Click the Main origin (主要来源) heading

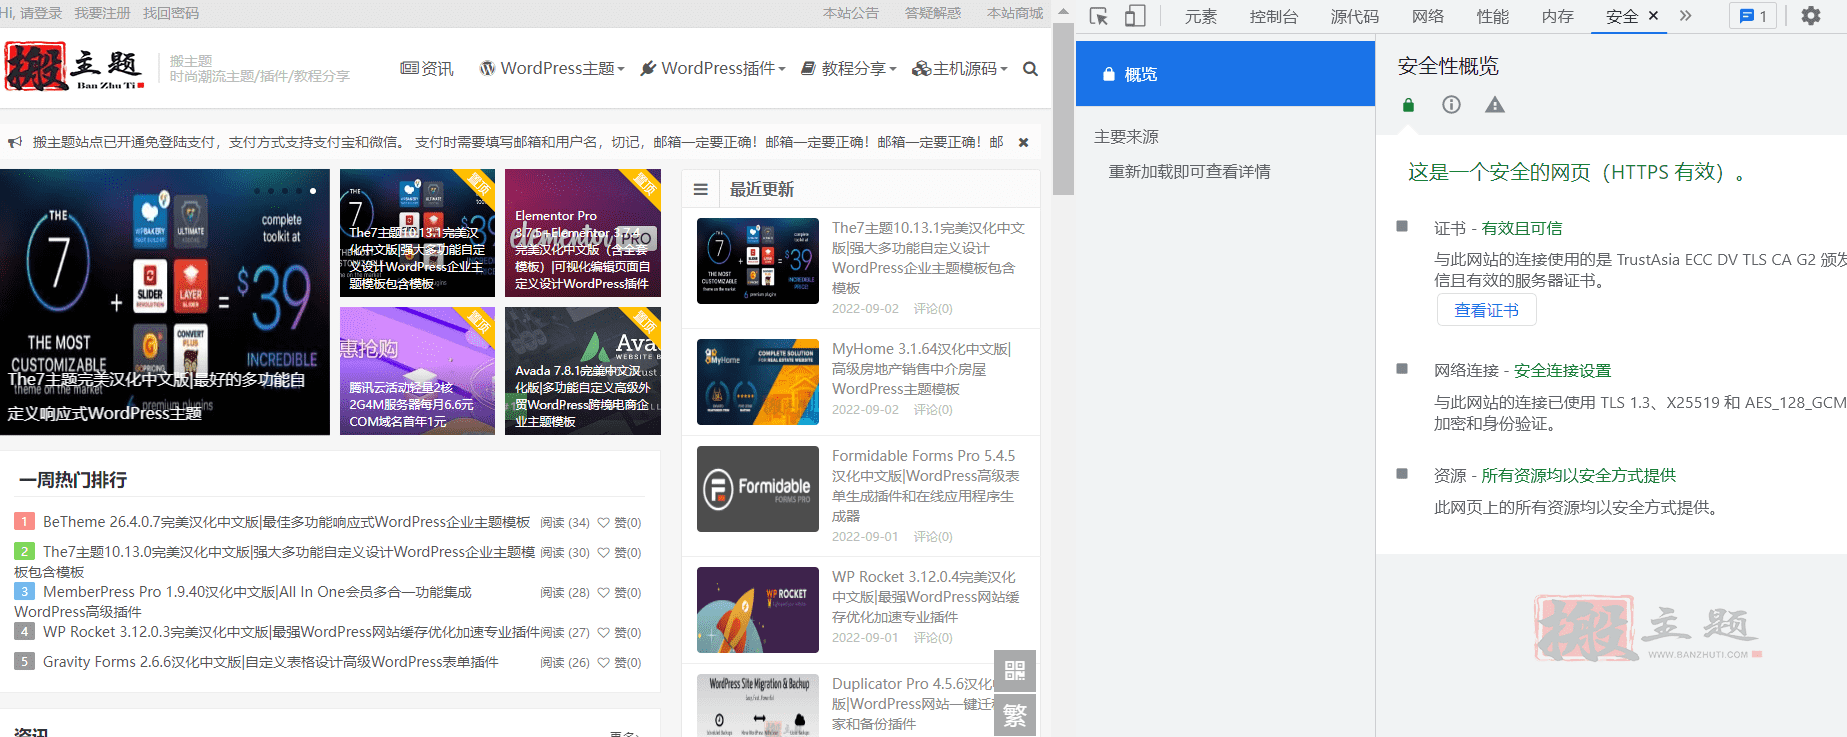pyautogui.click(x=1126, y=136)
